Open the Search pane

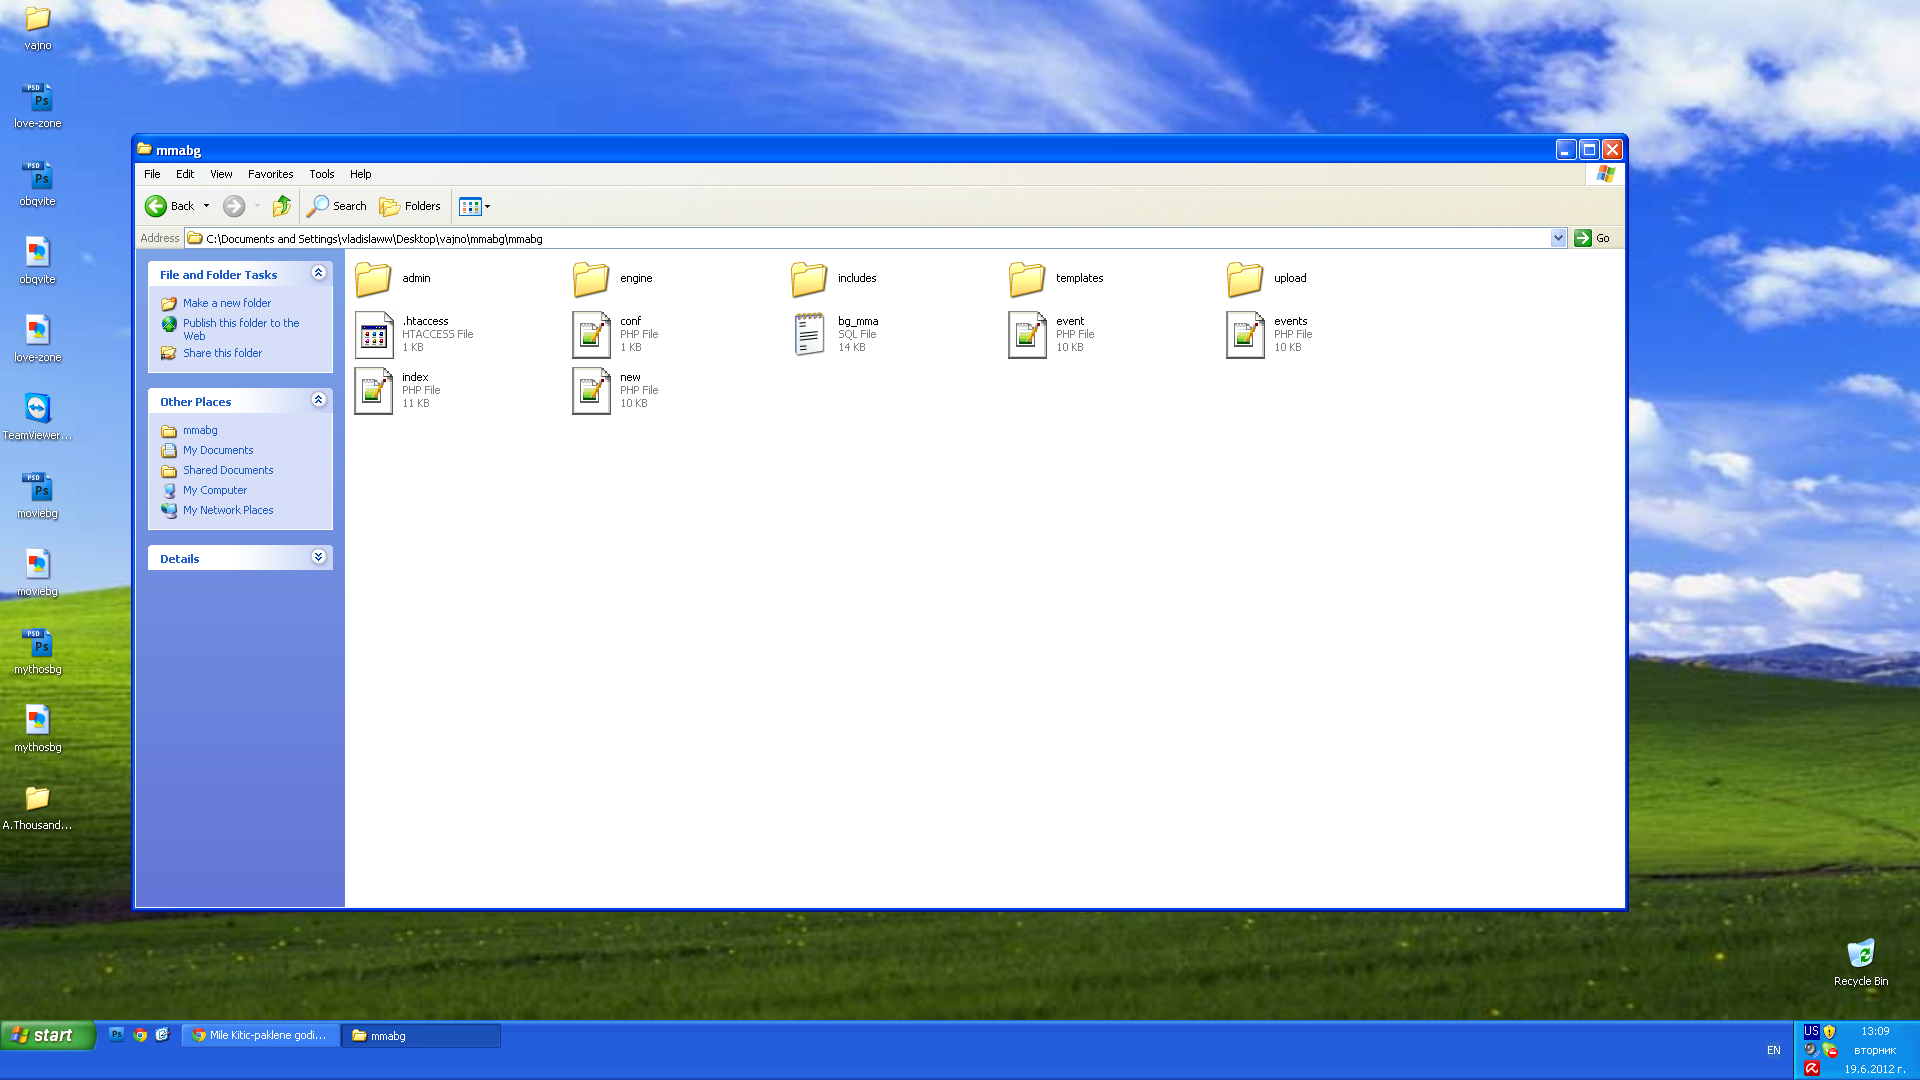click(x=337, y=206)
